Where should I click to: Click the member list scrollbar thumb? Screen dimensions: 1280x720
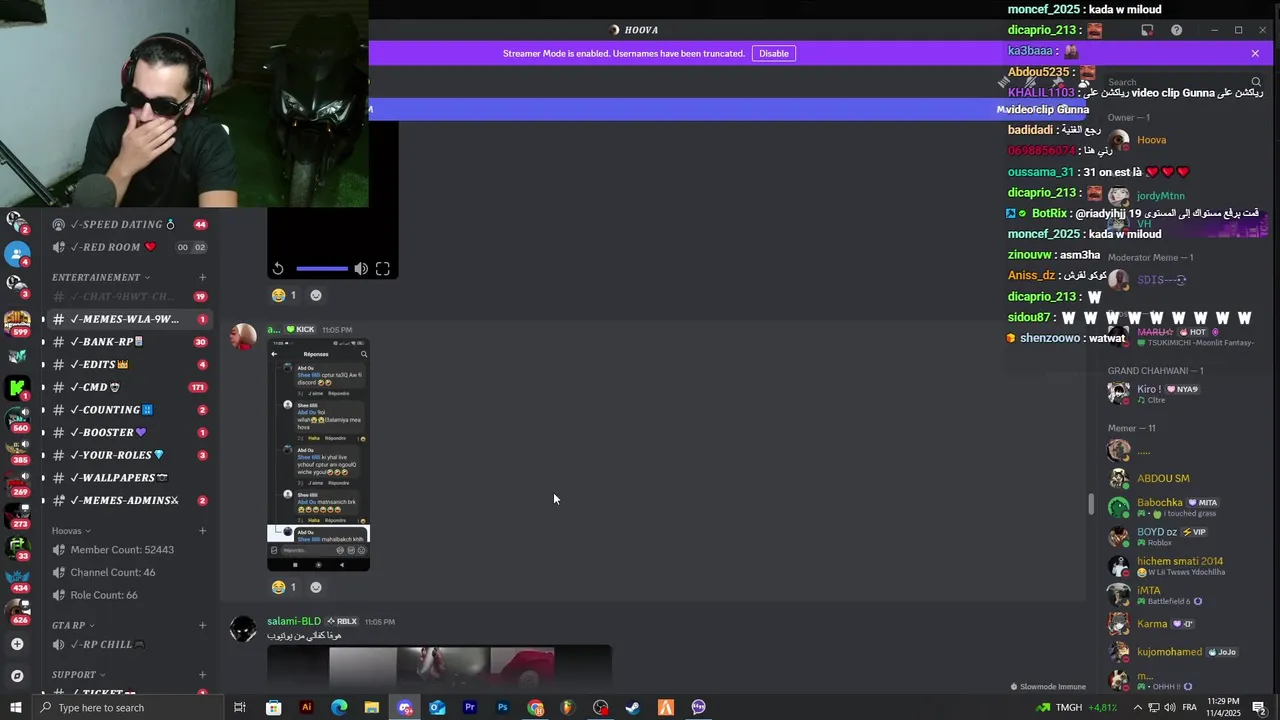coord(1091,504)
